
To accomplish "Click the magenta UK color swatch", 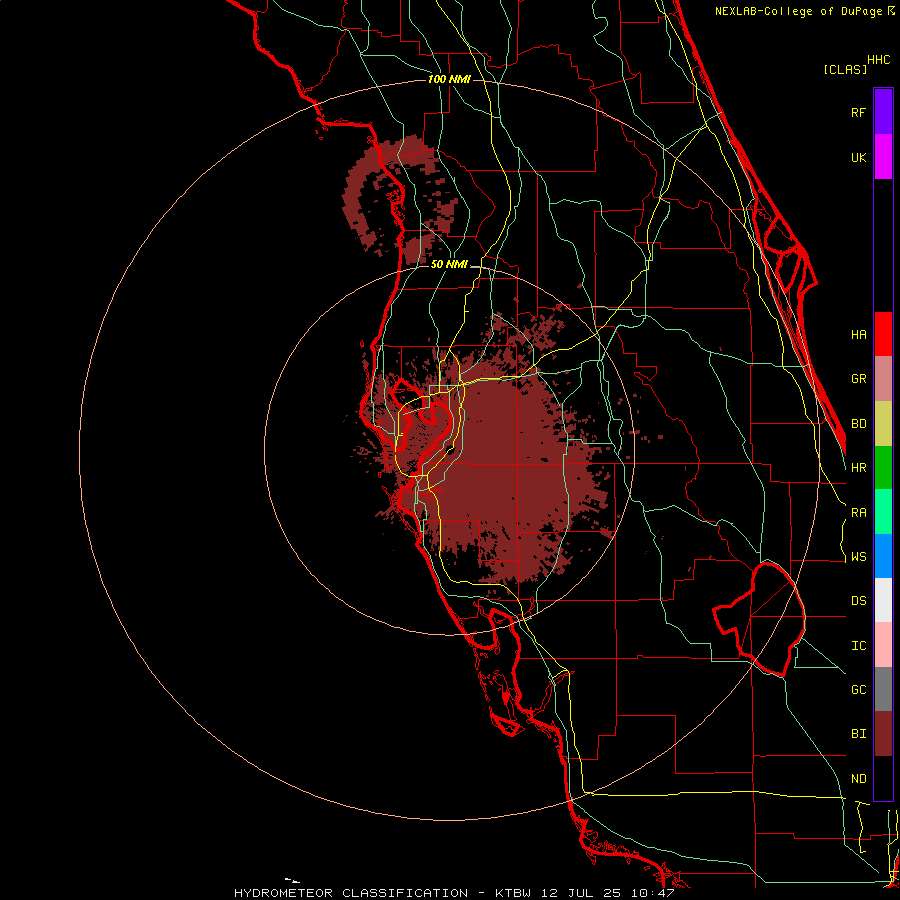I will point(883,157).
